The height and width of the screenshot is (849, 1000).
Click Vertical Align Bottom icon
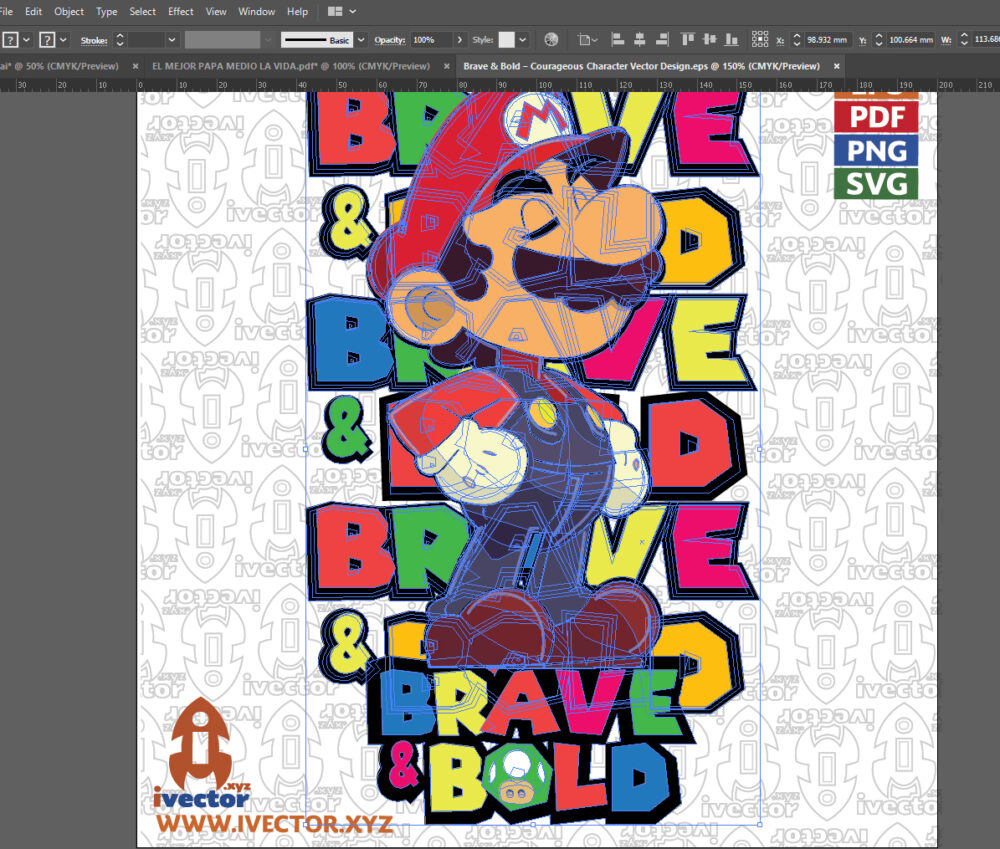pos(732,40)
